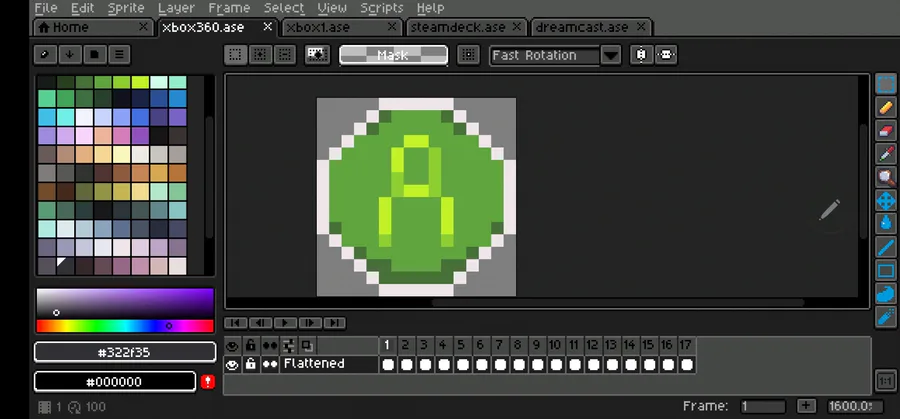Select the Contour blob tool
Viewport: 900px width, 419px height.
tap(886, 294)
